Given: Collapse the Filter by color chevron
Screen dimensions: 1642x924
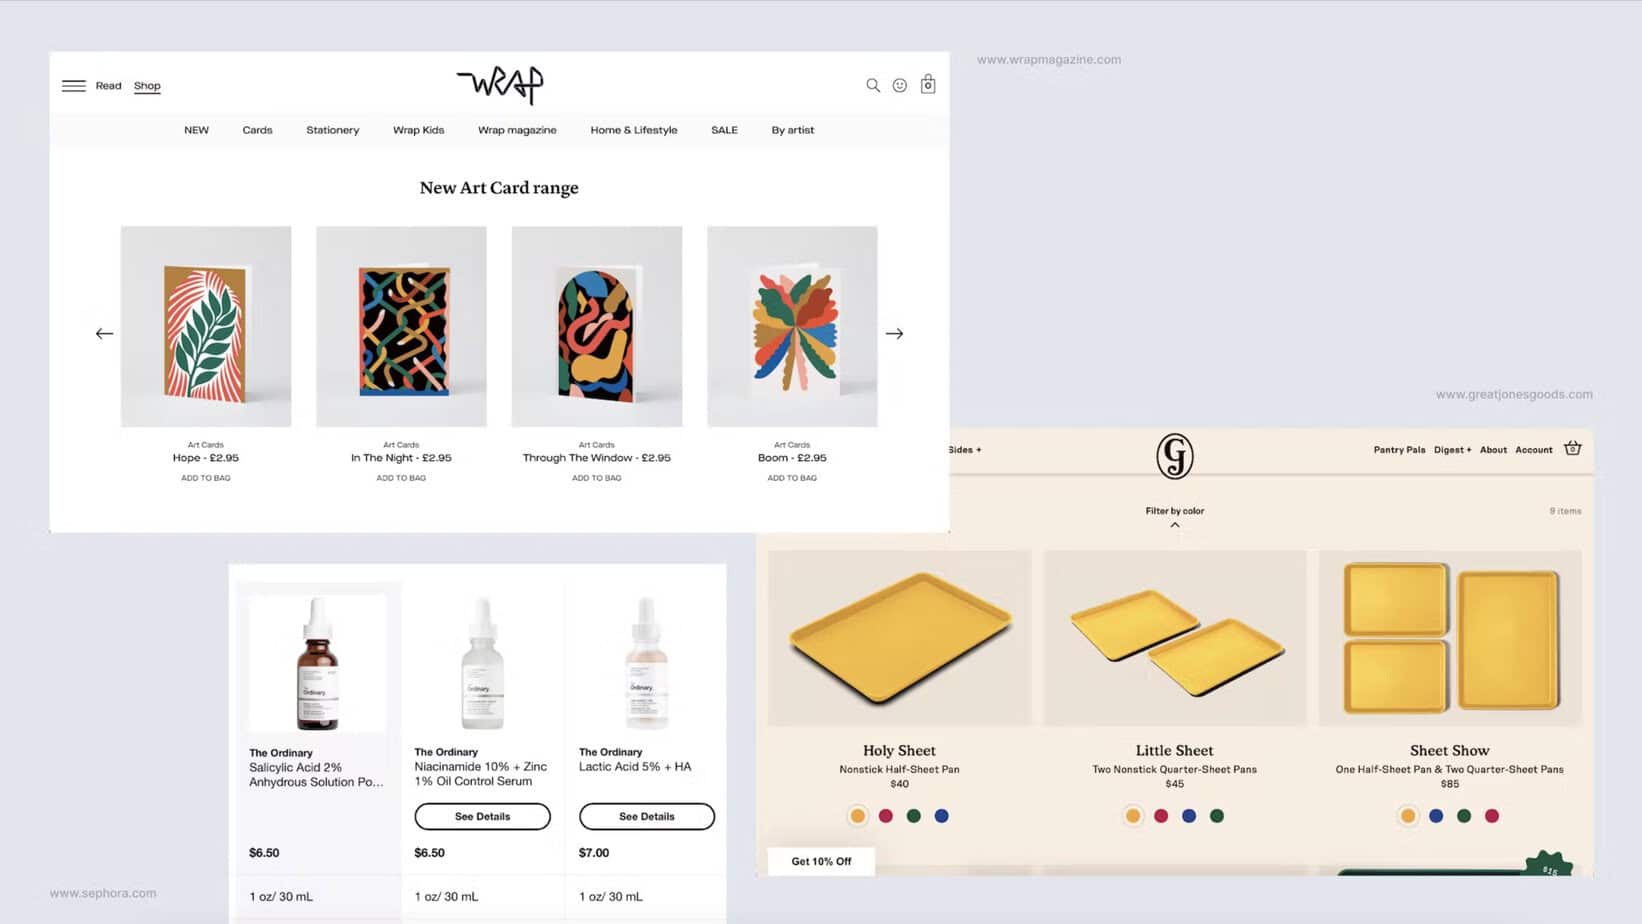Looking at the screenshot, I should click(x=1175, y=525).
